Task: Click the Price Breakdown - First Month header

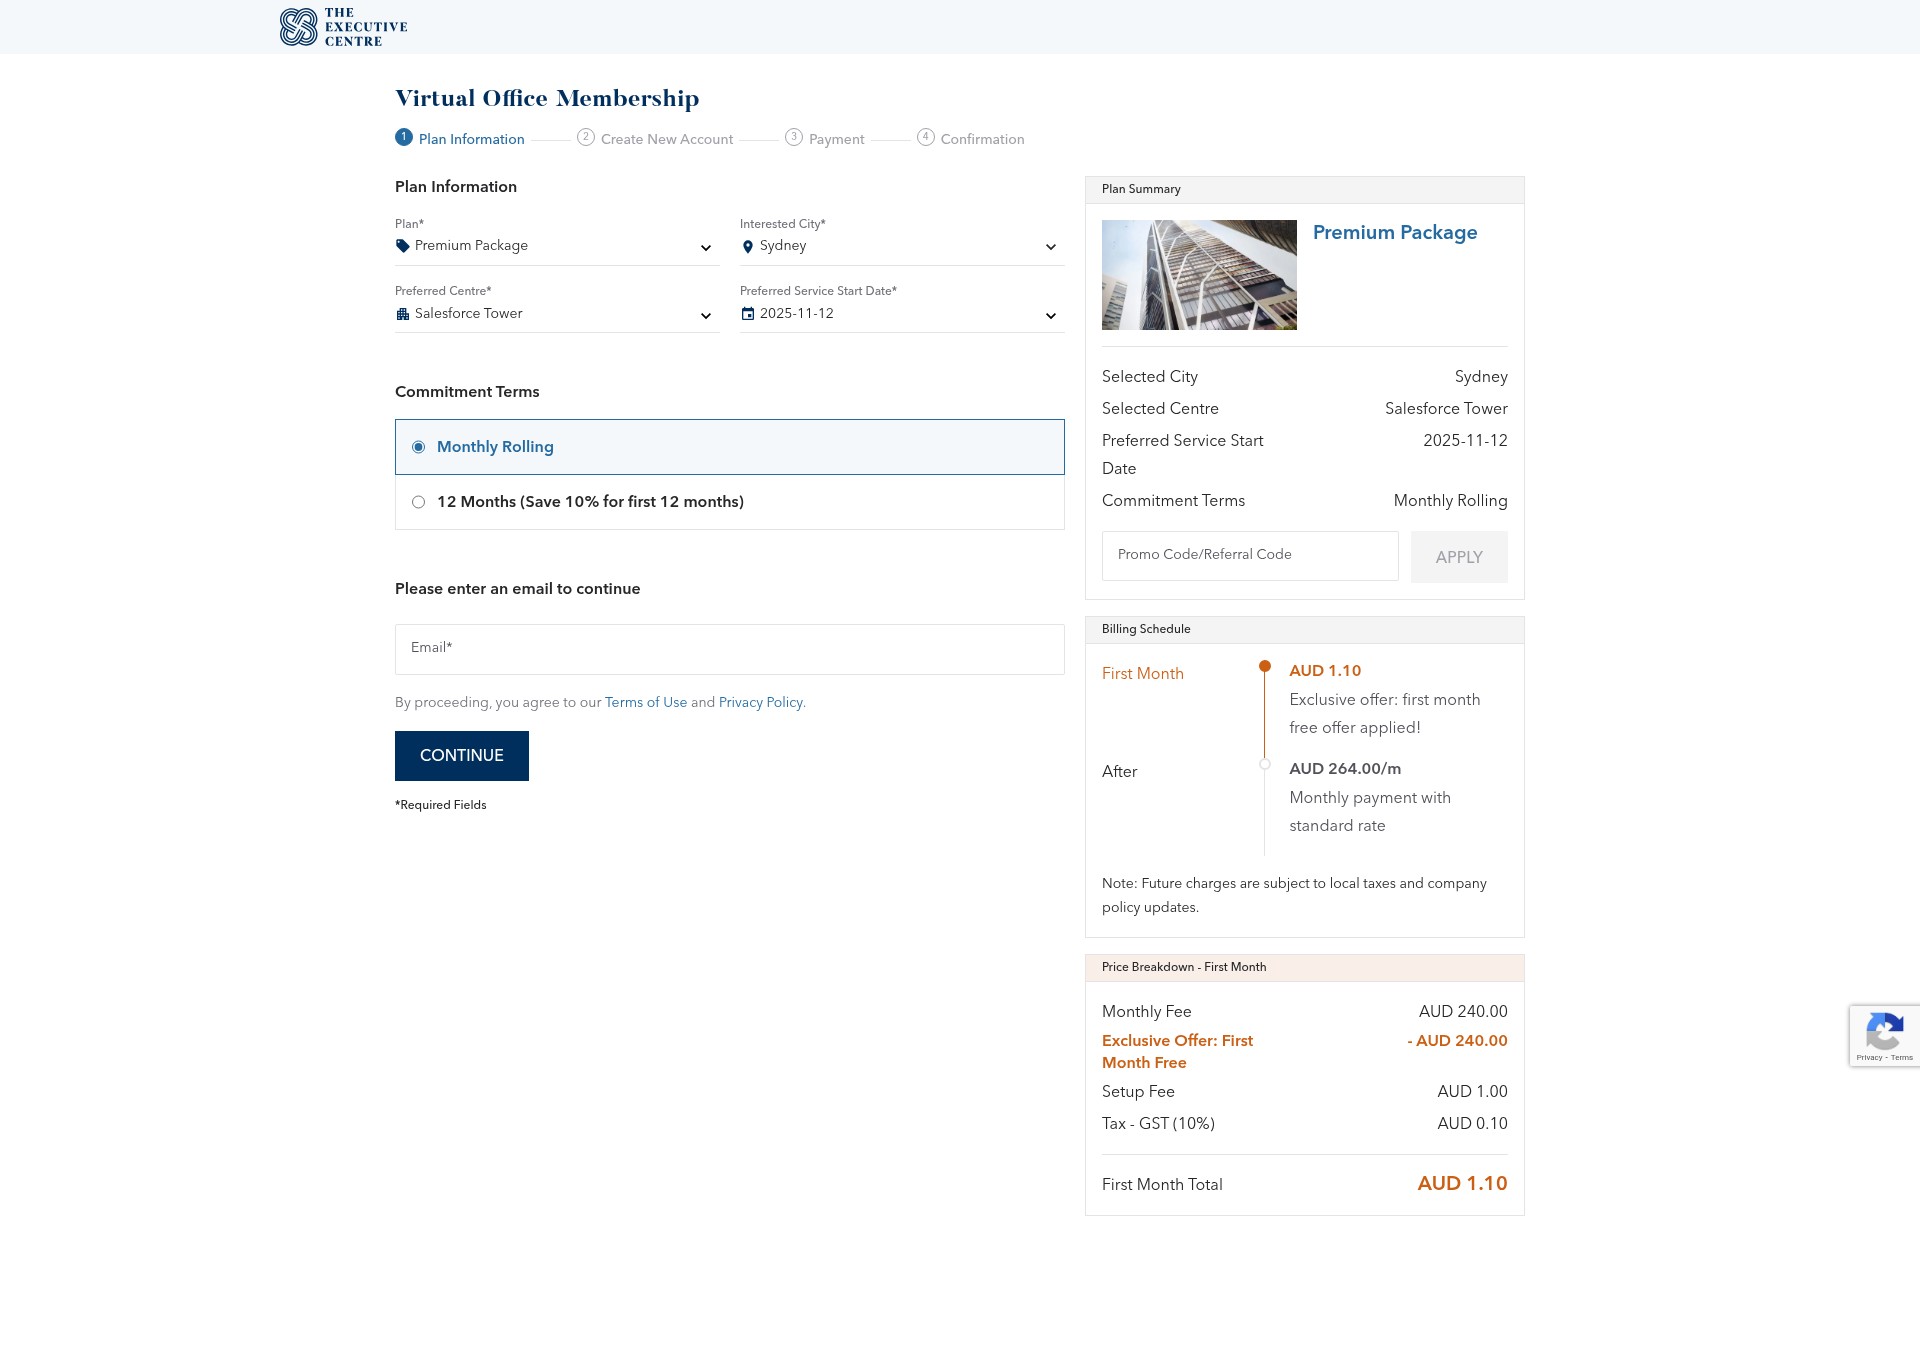Action: coord(1305,968)
